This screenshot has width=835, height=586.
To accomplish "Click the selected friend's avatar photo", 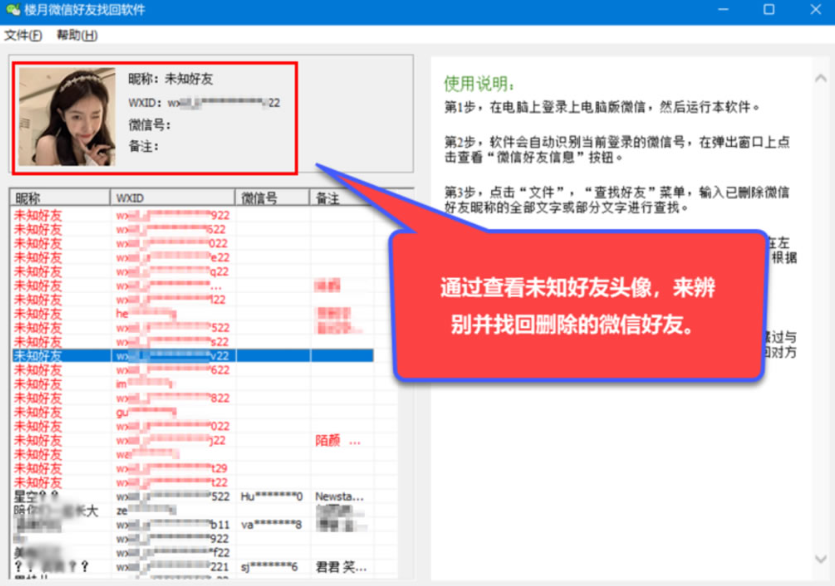I will pyautogui.click(x=67, y=117).
